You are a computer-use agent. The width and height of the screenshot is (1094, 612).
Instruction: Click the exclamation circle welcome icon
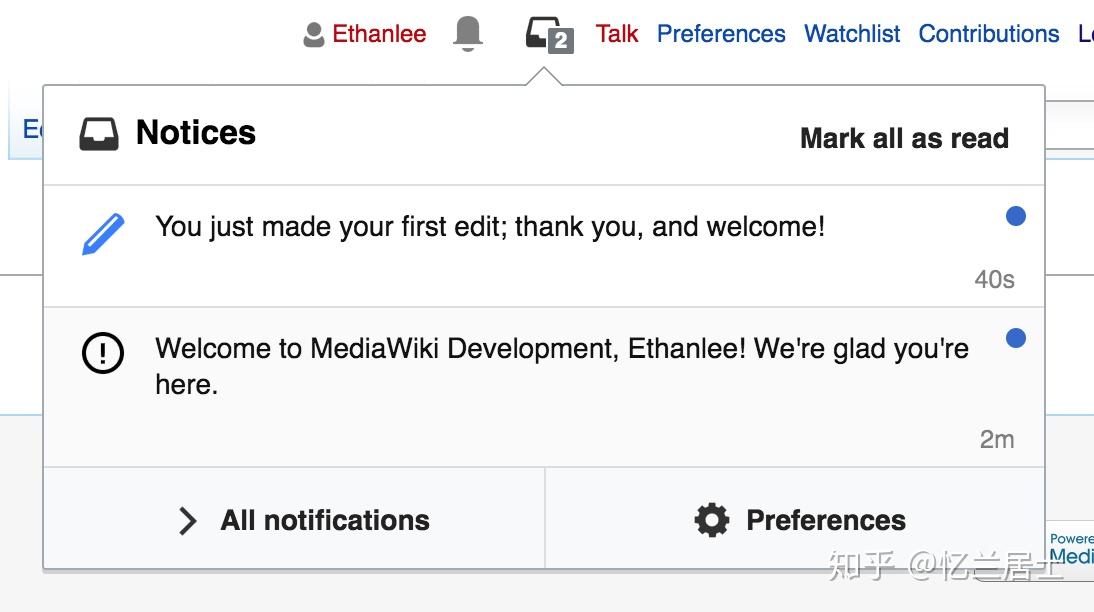(x=102, y=353)
